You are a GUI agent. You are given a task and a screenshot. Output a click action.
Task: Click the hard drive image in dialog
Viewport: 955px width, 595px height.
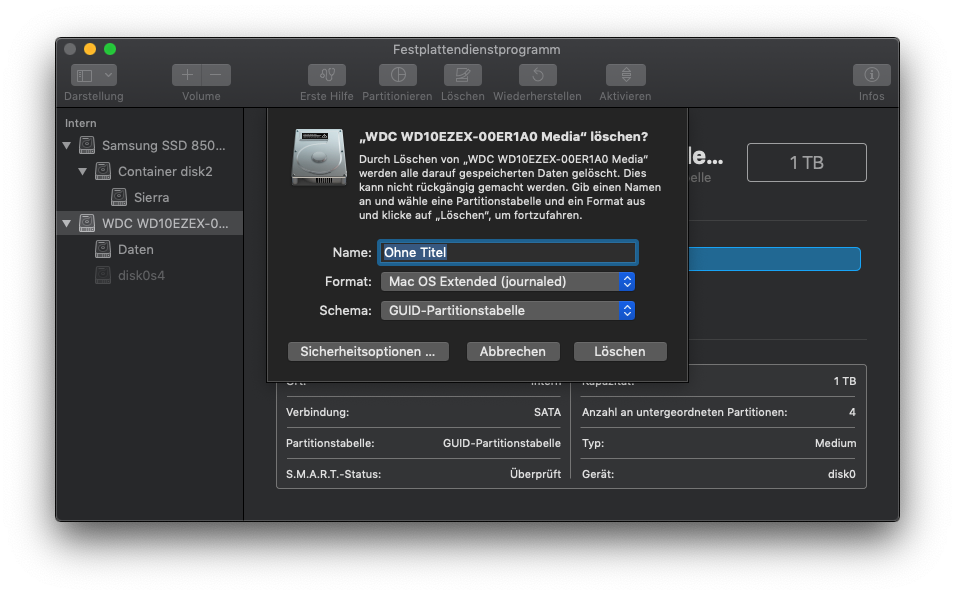[x=319, y=157]
